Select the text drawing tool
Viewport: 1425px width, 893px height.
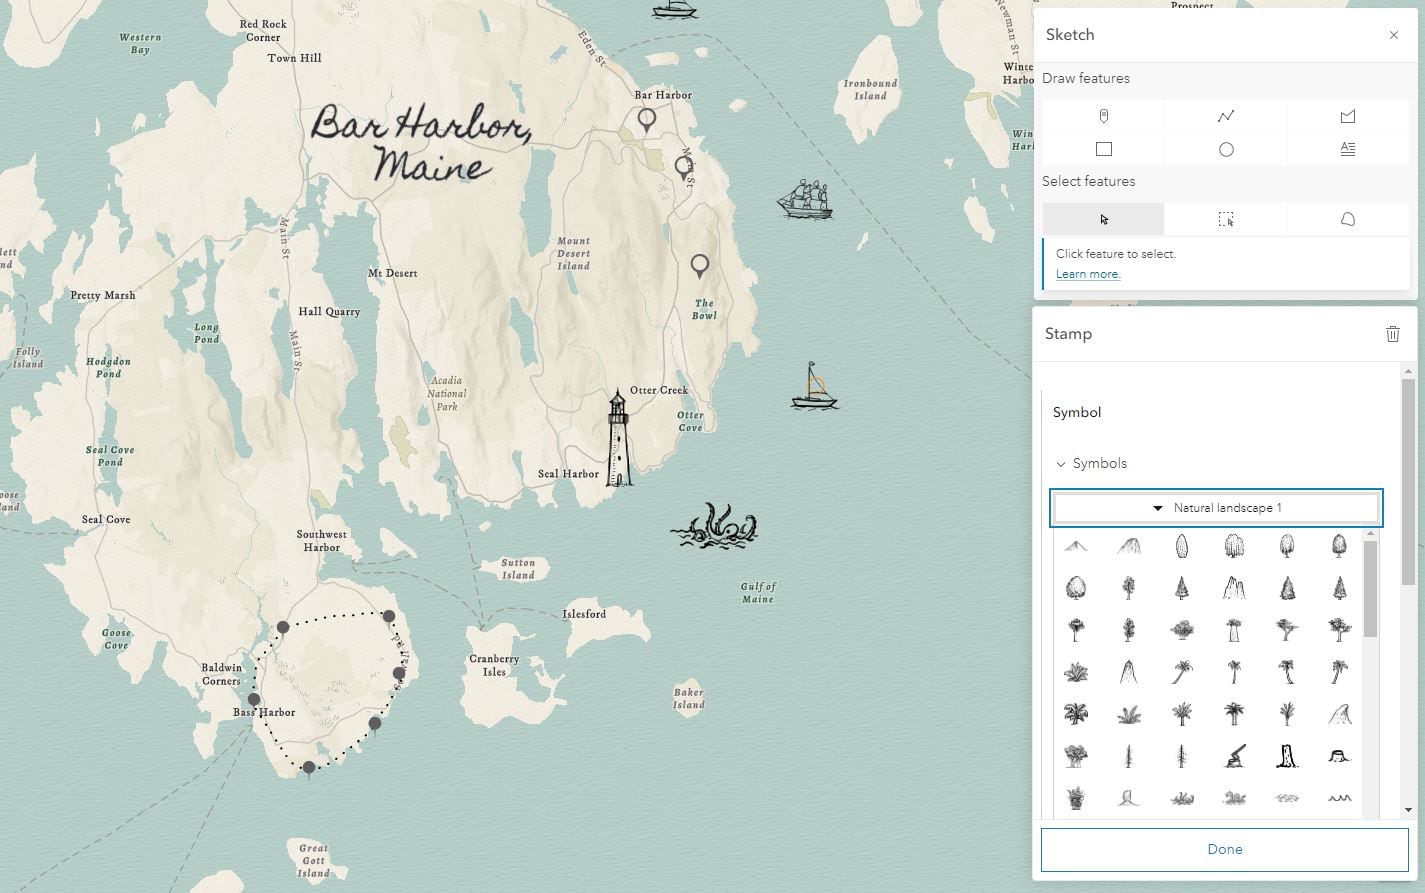tap(1347, 148)
